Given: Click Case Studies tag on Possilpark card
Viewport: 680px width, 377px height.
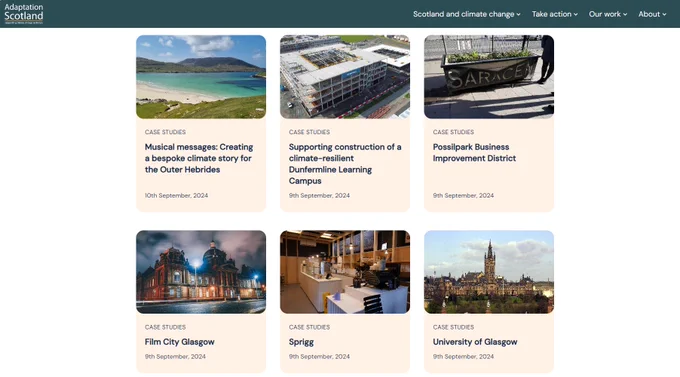Looking at the screenshot, I should click(453, 132).
